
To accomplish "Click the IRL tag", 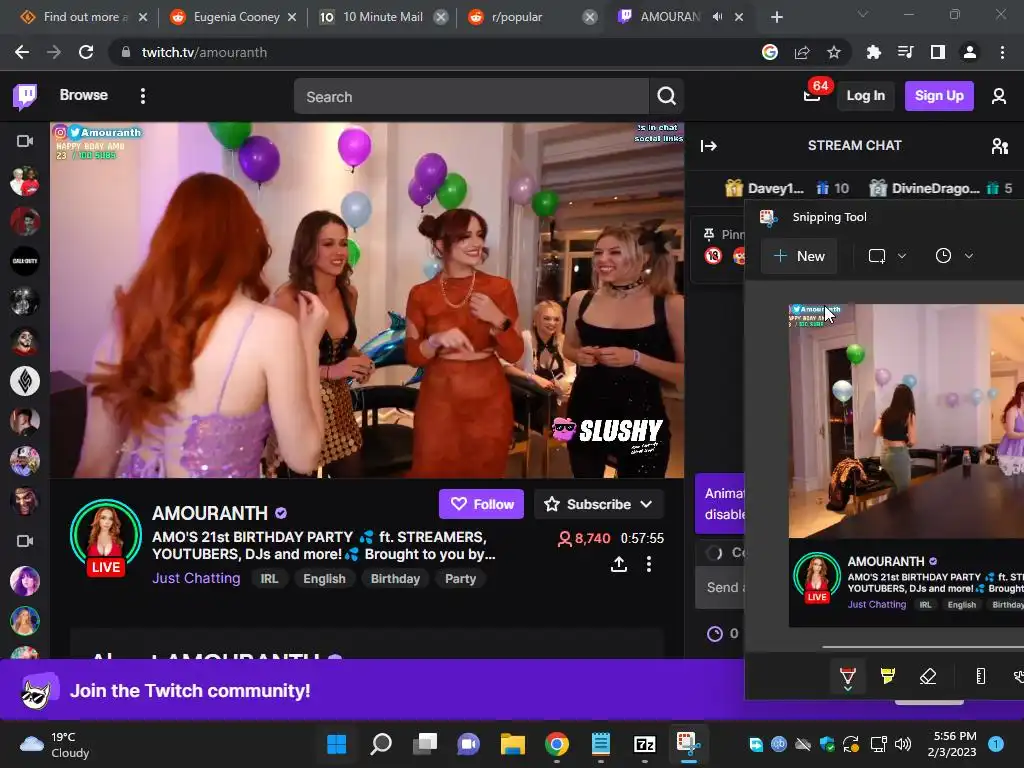I will pyautogui.click(x=269, y=579).
